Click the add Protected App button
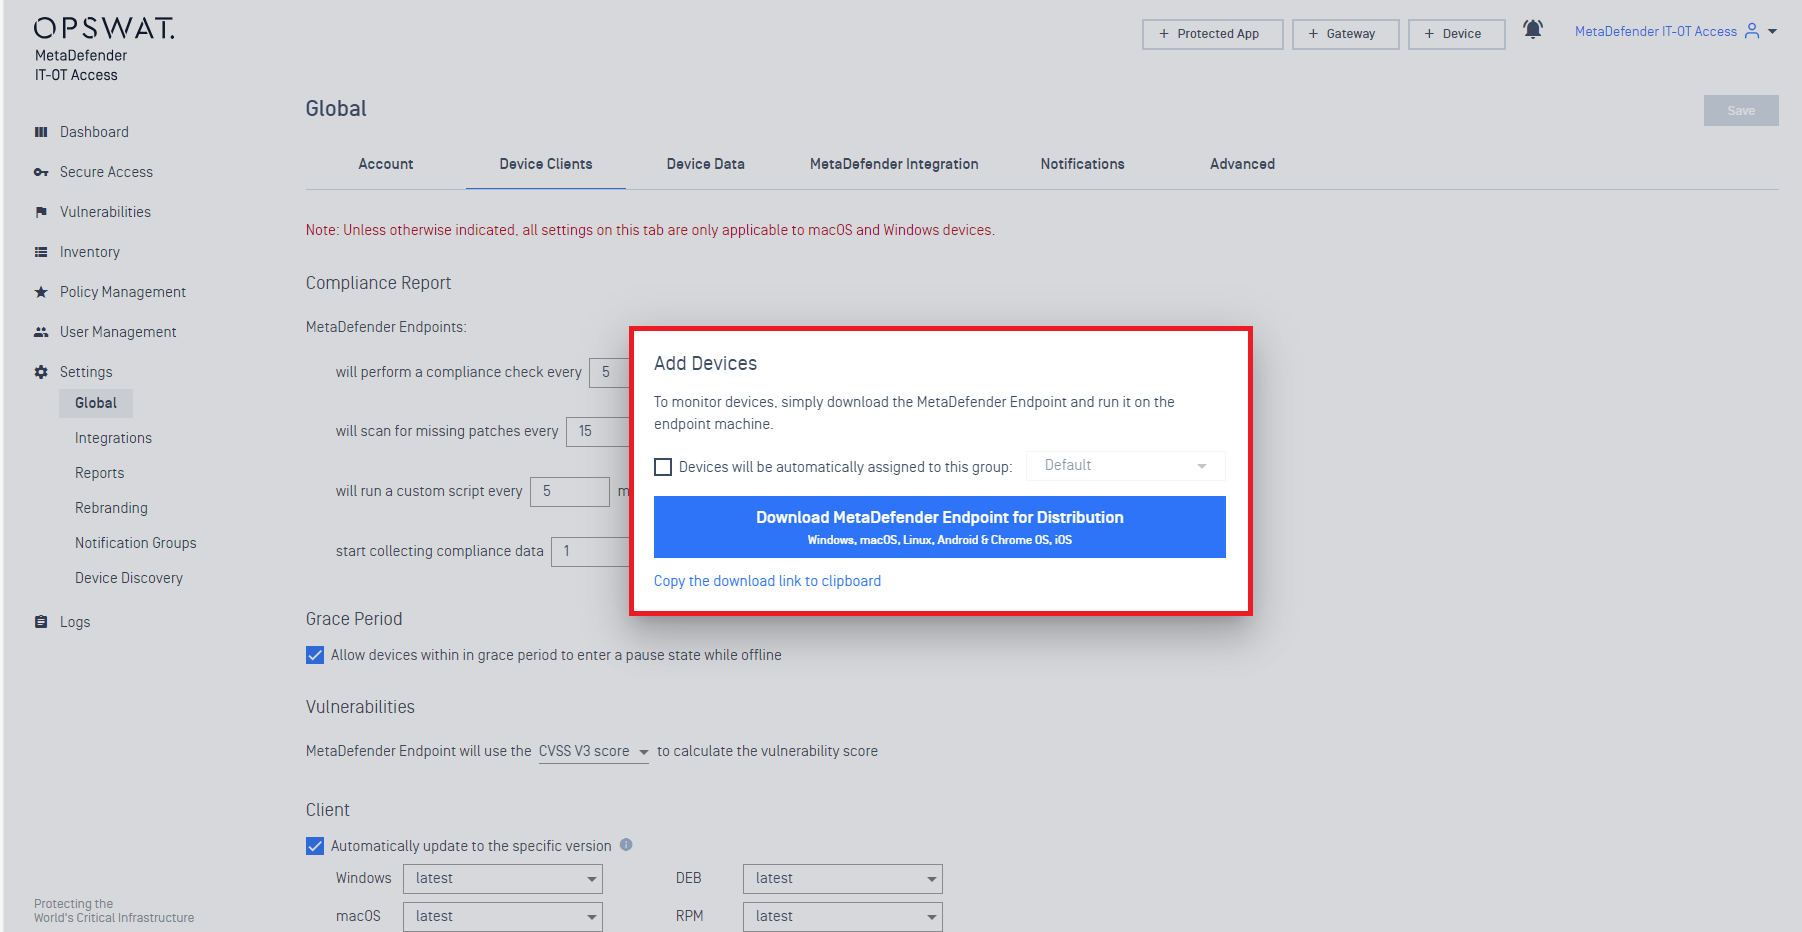The width and height of the screenshot is (1802, 932). (x=1213, y=34)
